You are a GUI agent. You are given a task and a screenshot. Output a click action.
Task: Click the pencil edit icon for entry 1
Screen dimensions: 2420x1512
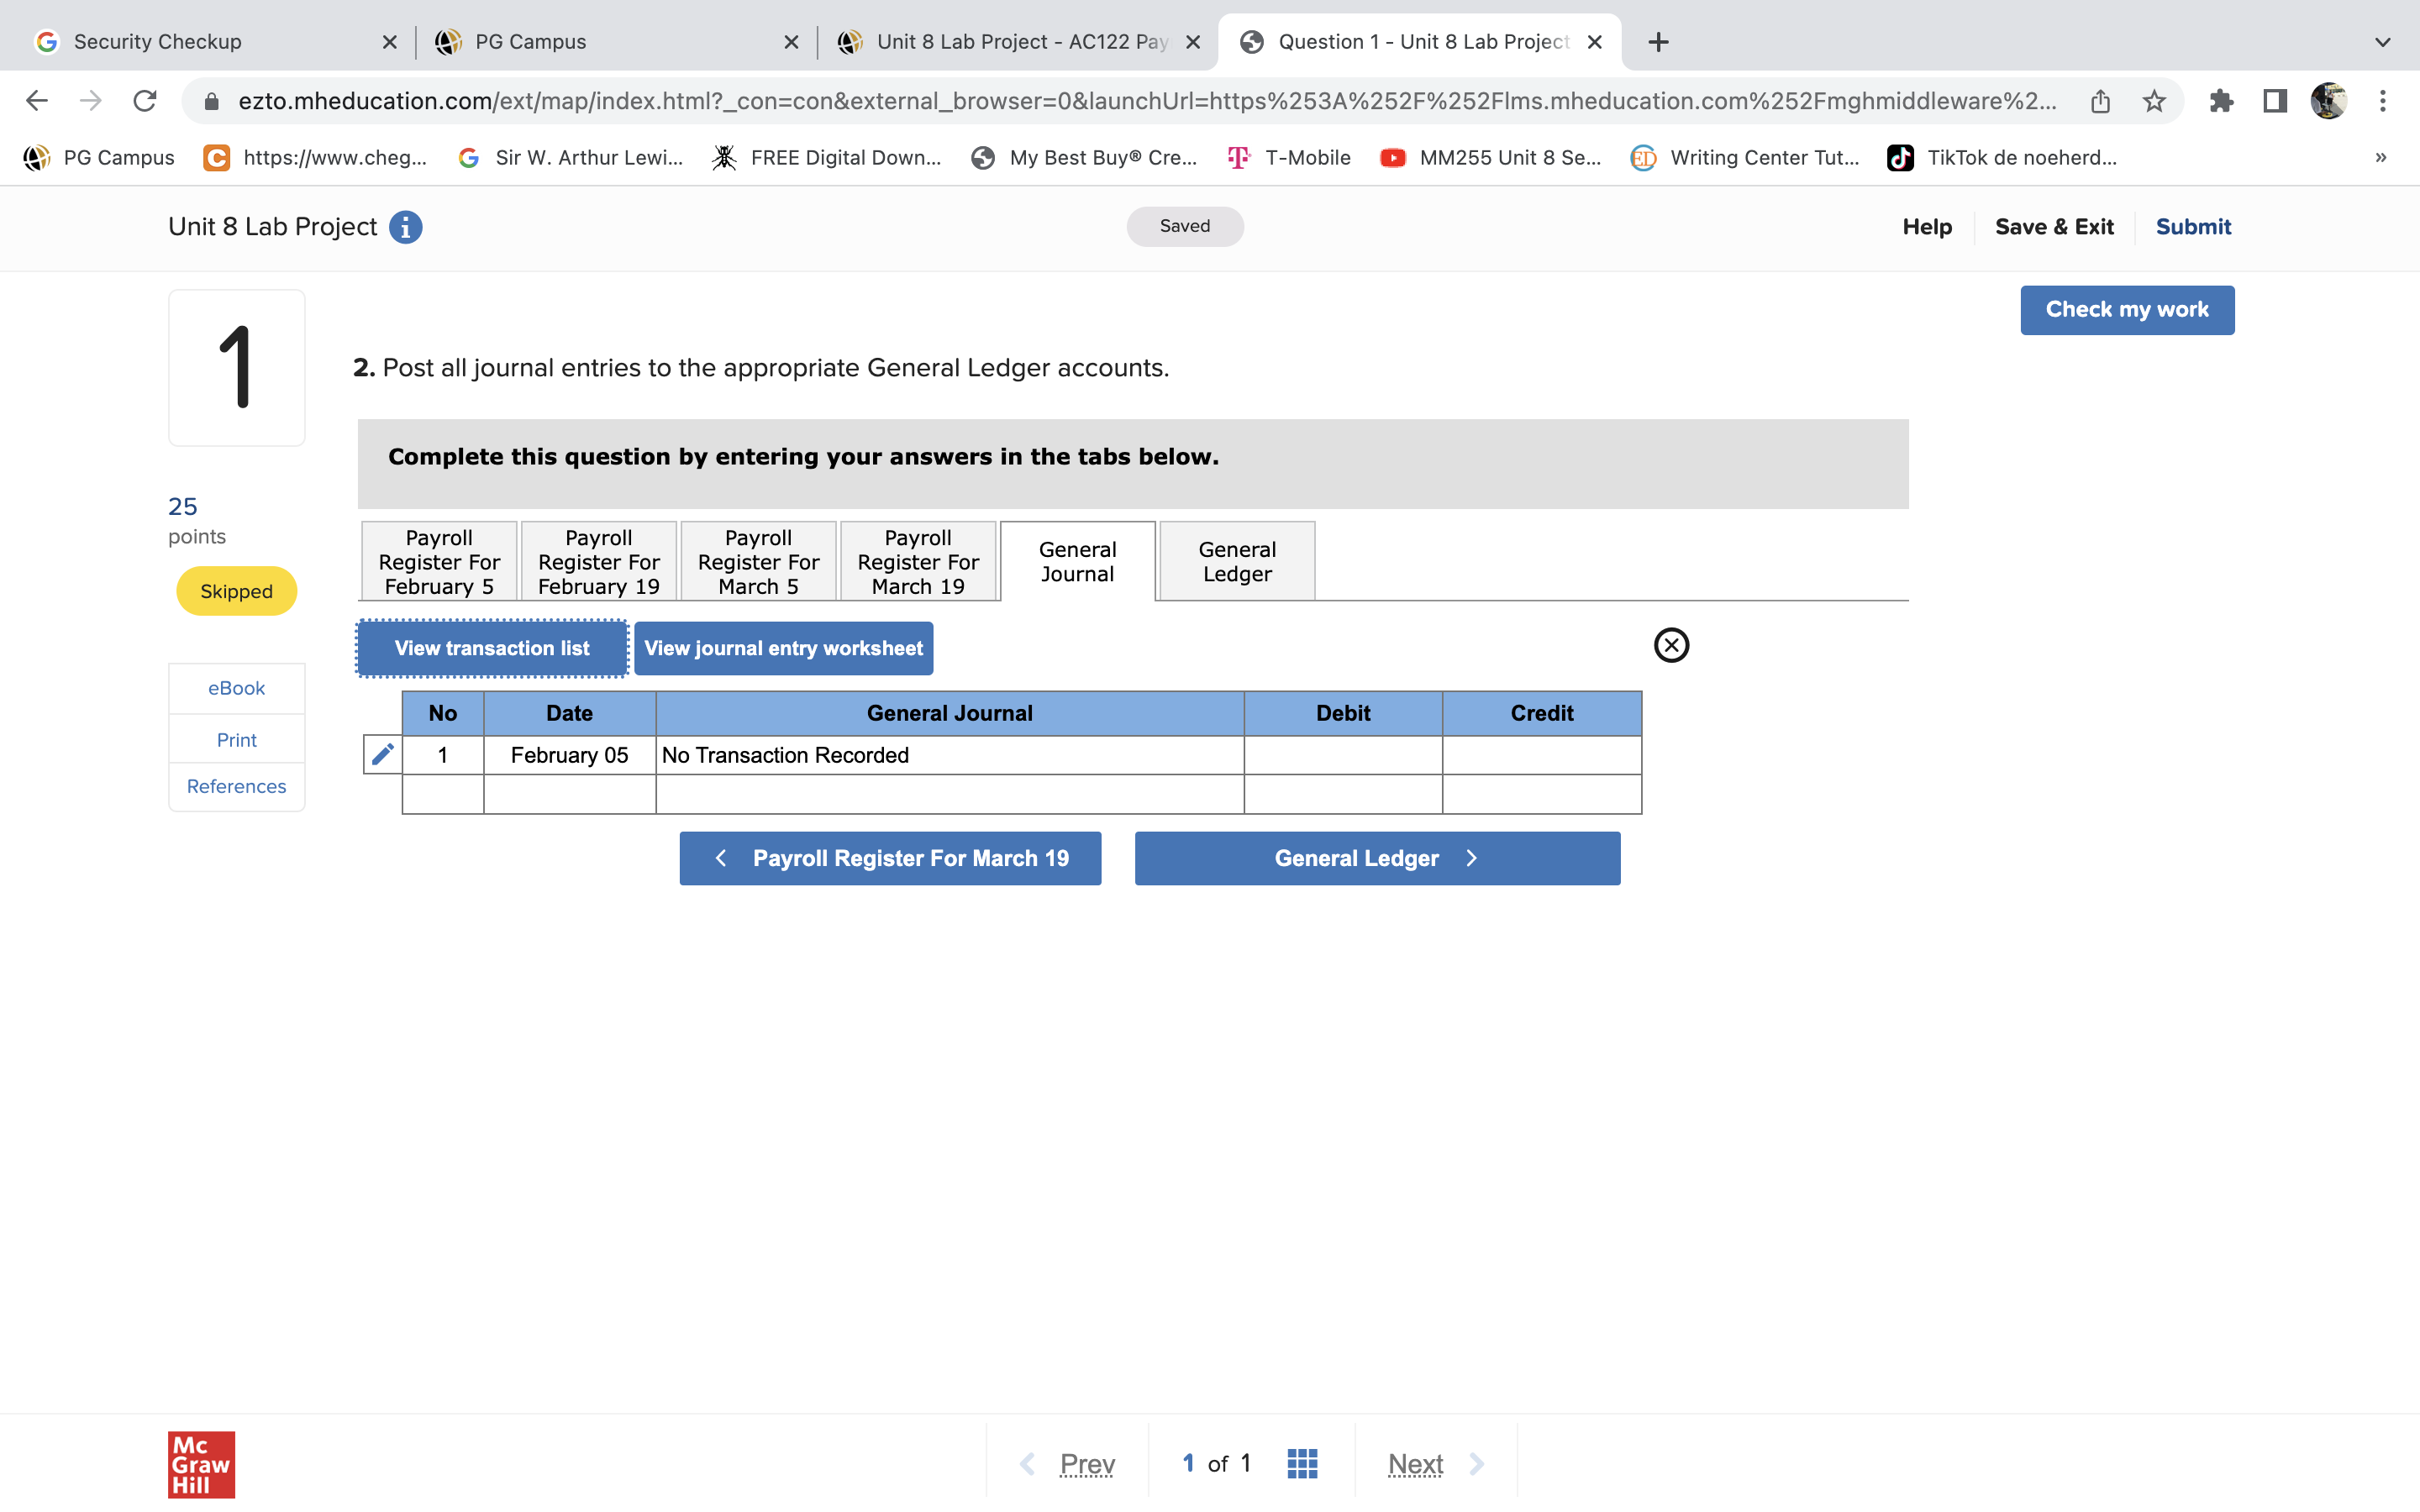tap(382, 754)
